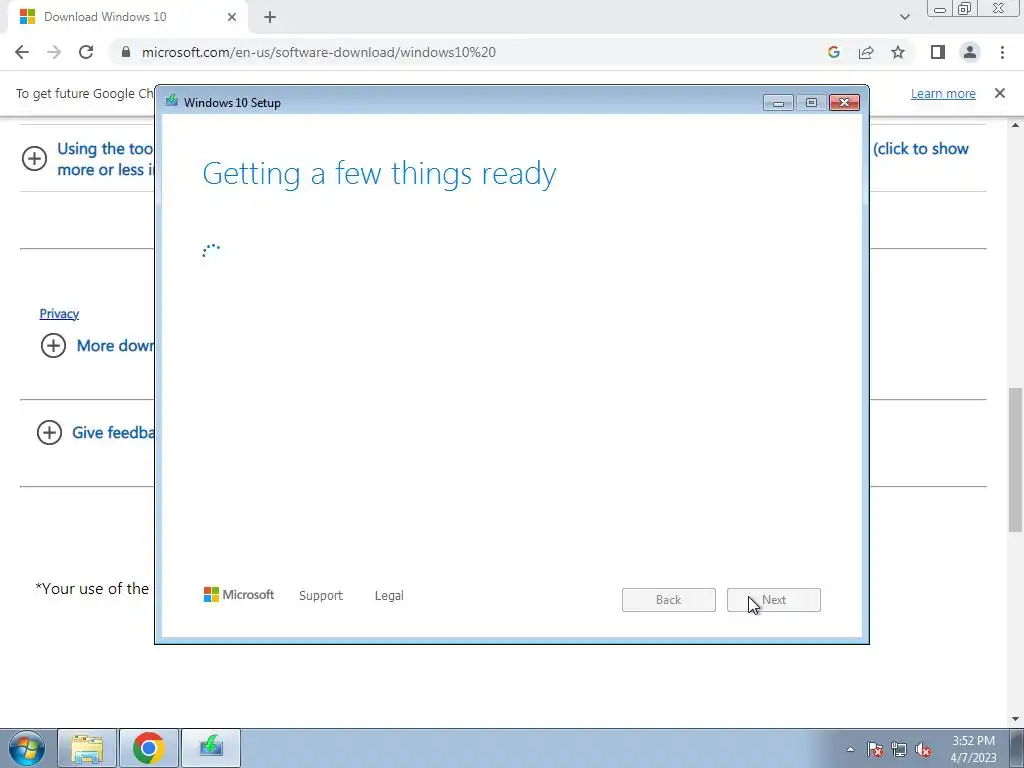Share this page using the share icon
This screenshot has height=768, width=1024.
coord(866,52)
